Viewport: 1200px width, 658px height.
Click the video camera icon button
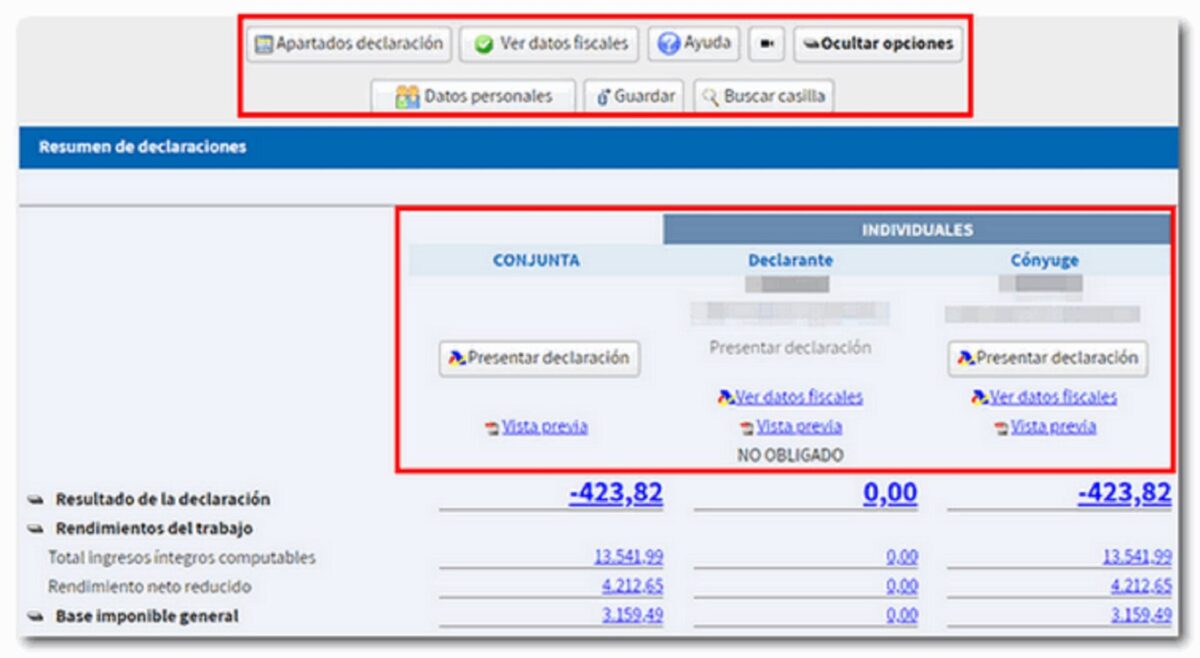[766, 44]
